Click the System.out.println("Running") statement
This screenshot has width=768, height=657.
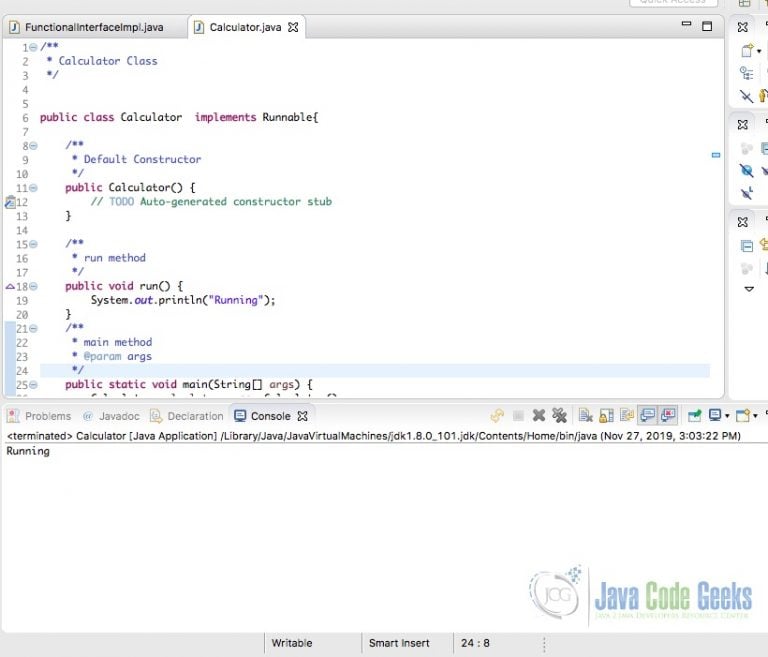[183, 300]
